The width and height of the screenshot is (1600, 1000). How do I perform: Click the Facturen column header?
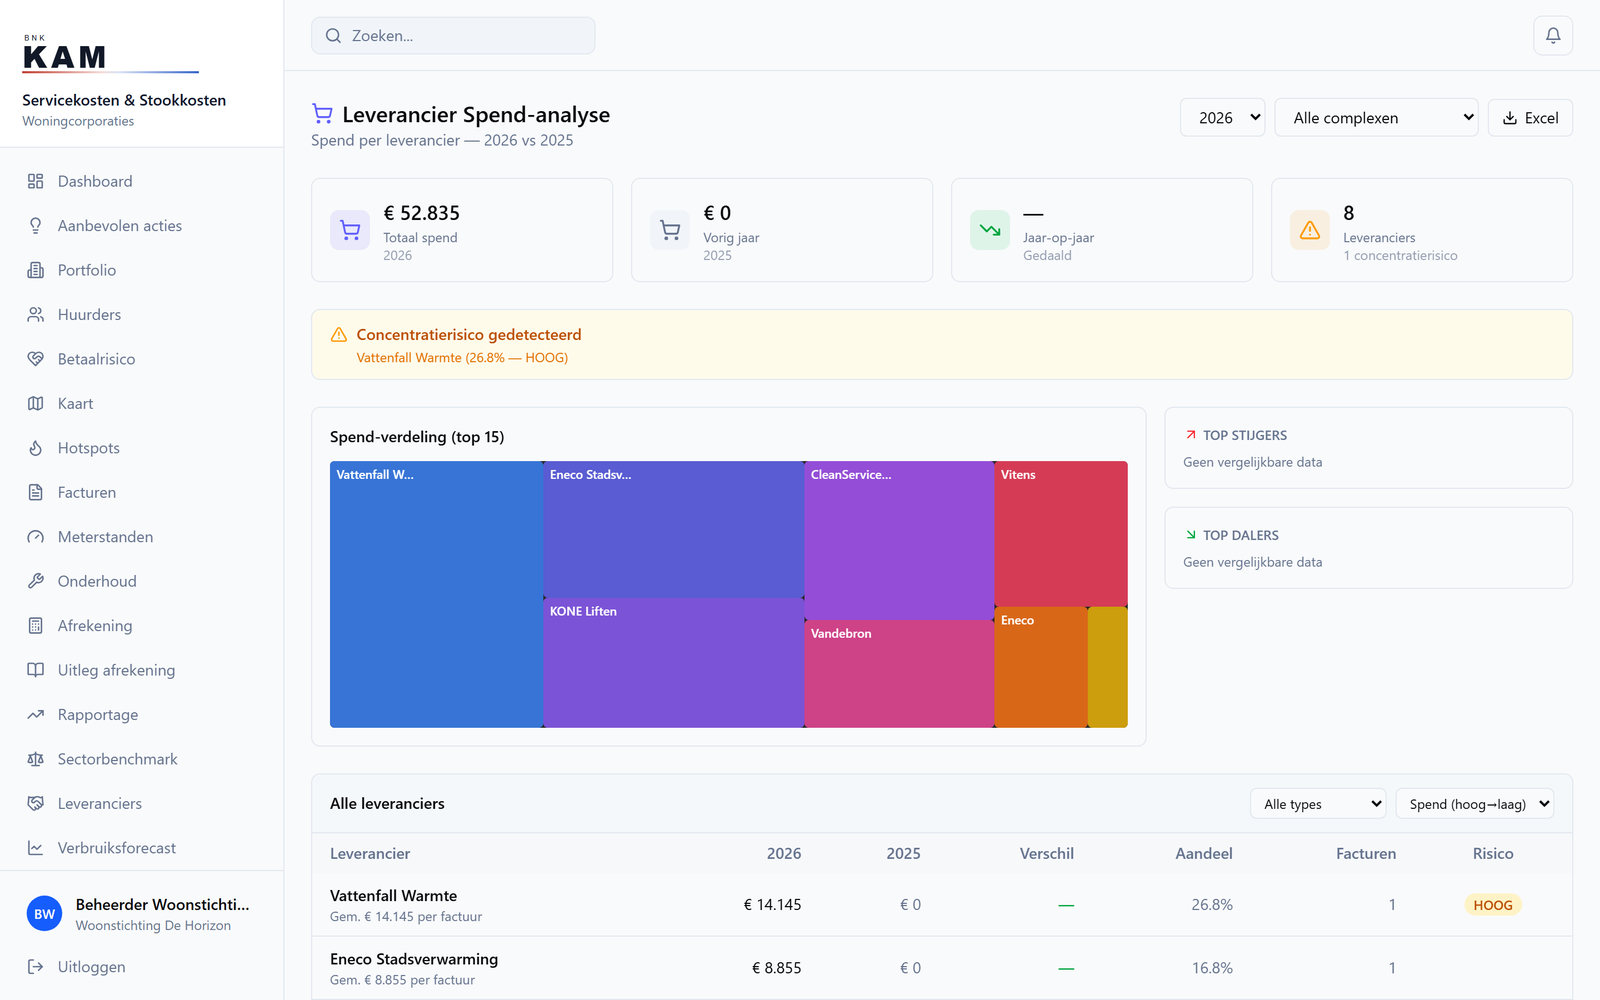pyautogui.click(x=1366, y=854)
